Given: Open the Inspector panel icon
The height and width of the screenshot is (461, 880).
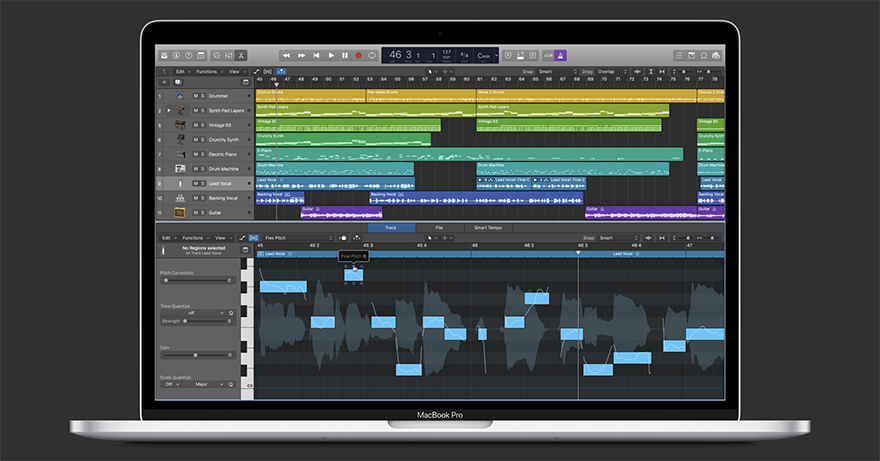Looking at the screenshot, I should [x=176, y=56].
